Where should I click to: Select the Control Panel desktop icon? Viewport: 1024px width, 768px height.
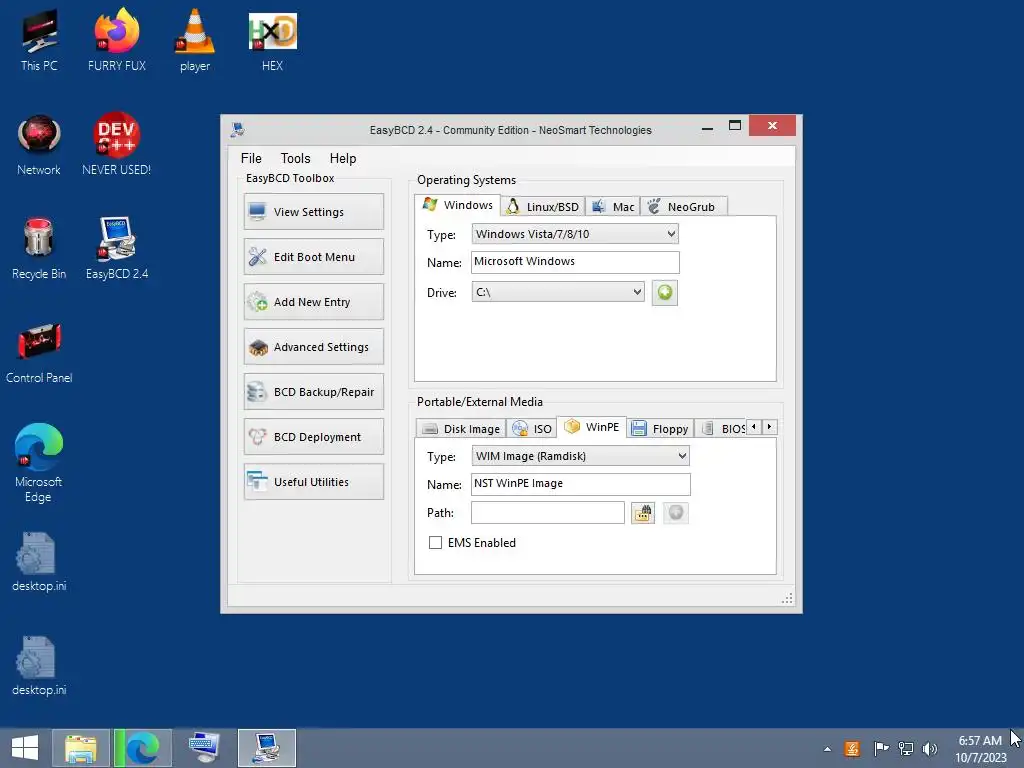39,353
